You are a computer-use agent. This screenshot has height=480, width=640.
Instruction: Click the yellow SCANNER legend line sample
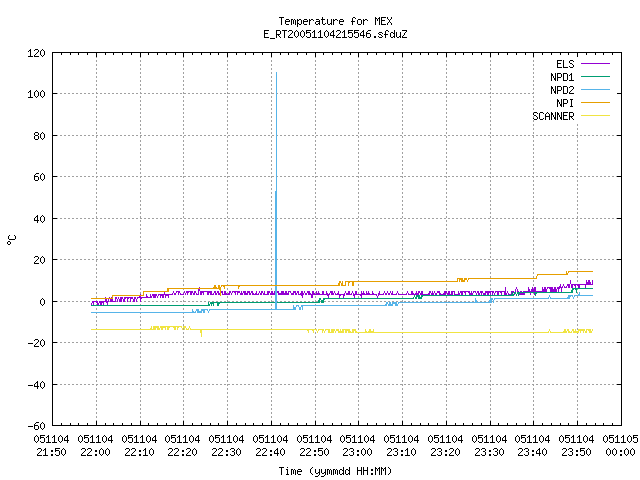click(596, 116)
